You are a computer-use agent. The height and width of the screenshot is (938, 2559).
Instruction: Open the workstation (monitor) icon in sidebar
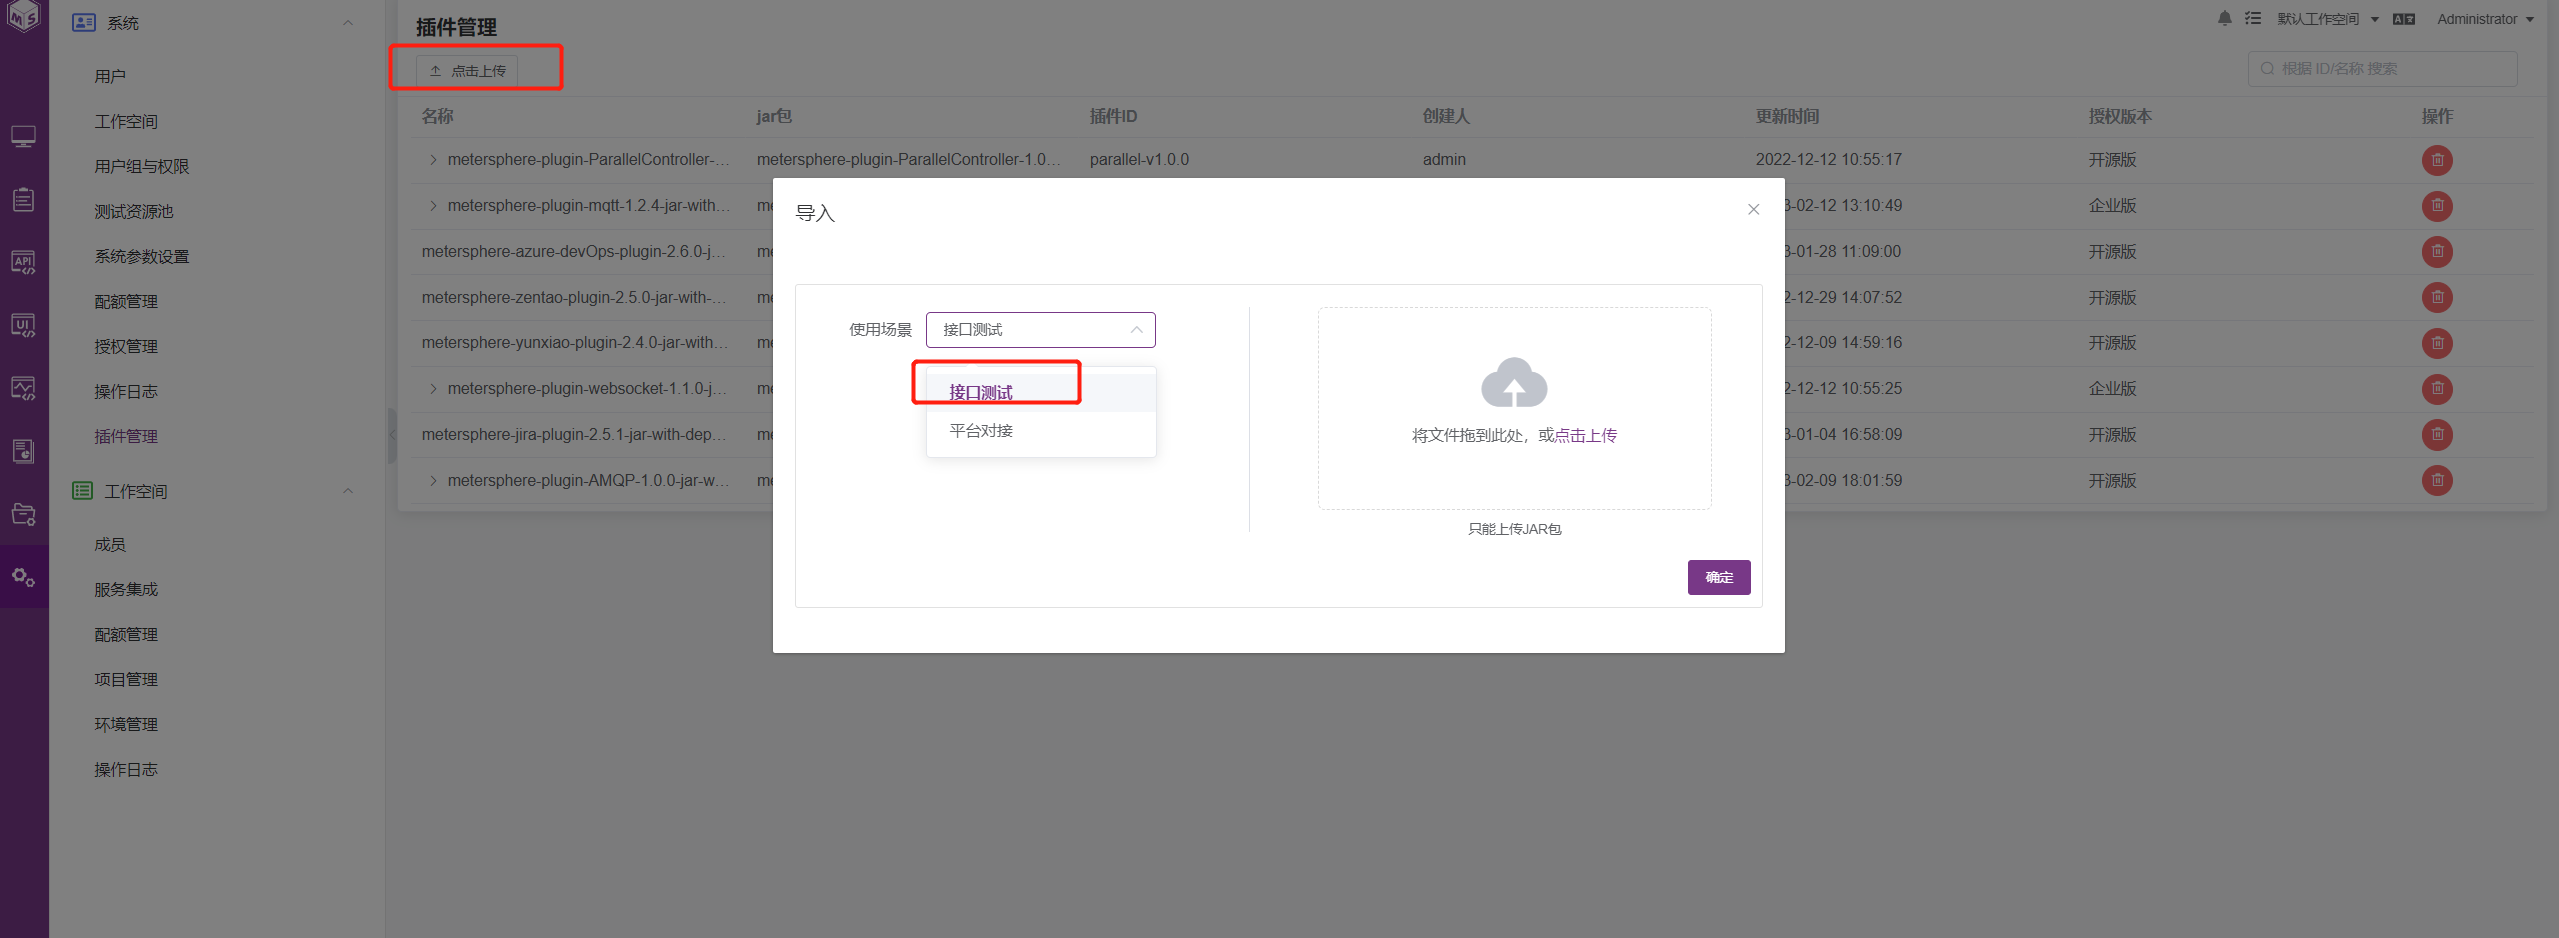[23, 136]
